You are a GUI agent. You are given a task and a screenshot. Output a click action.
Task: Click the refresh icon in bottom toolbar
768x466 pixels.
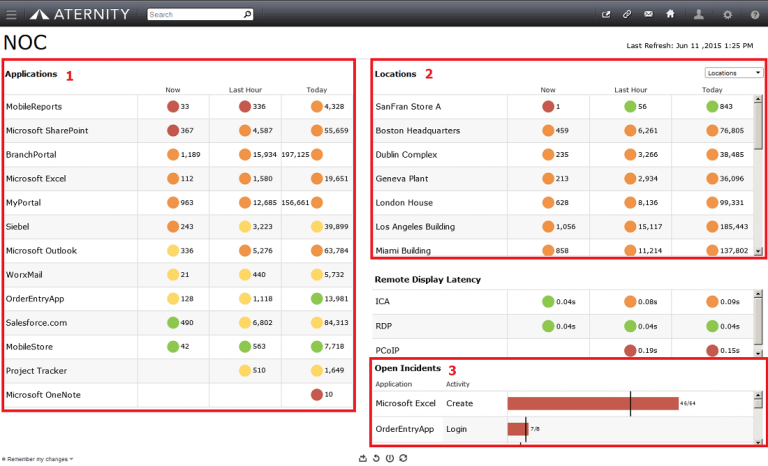coord(403,458)
